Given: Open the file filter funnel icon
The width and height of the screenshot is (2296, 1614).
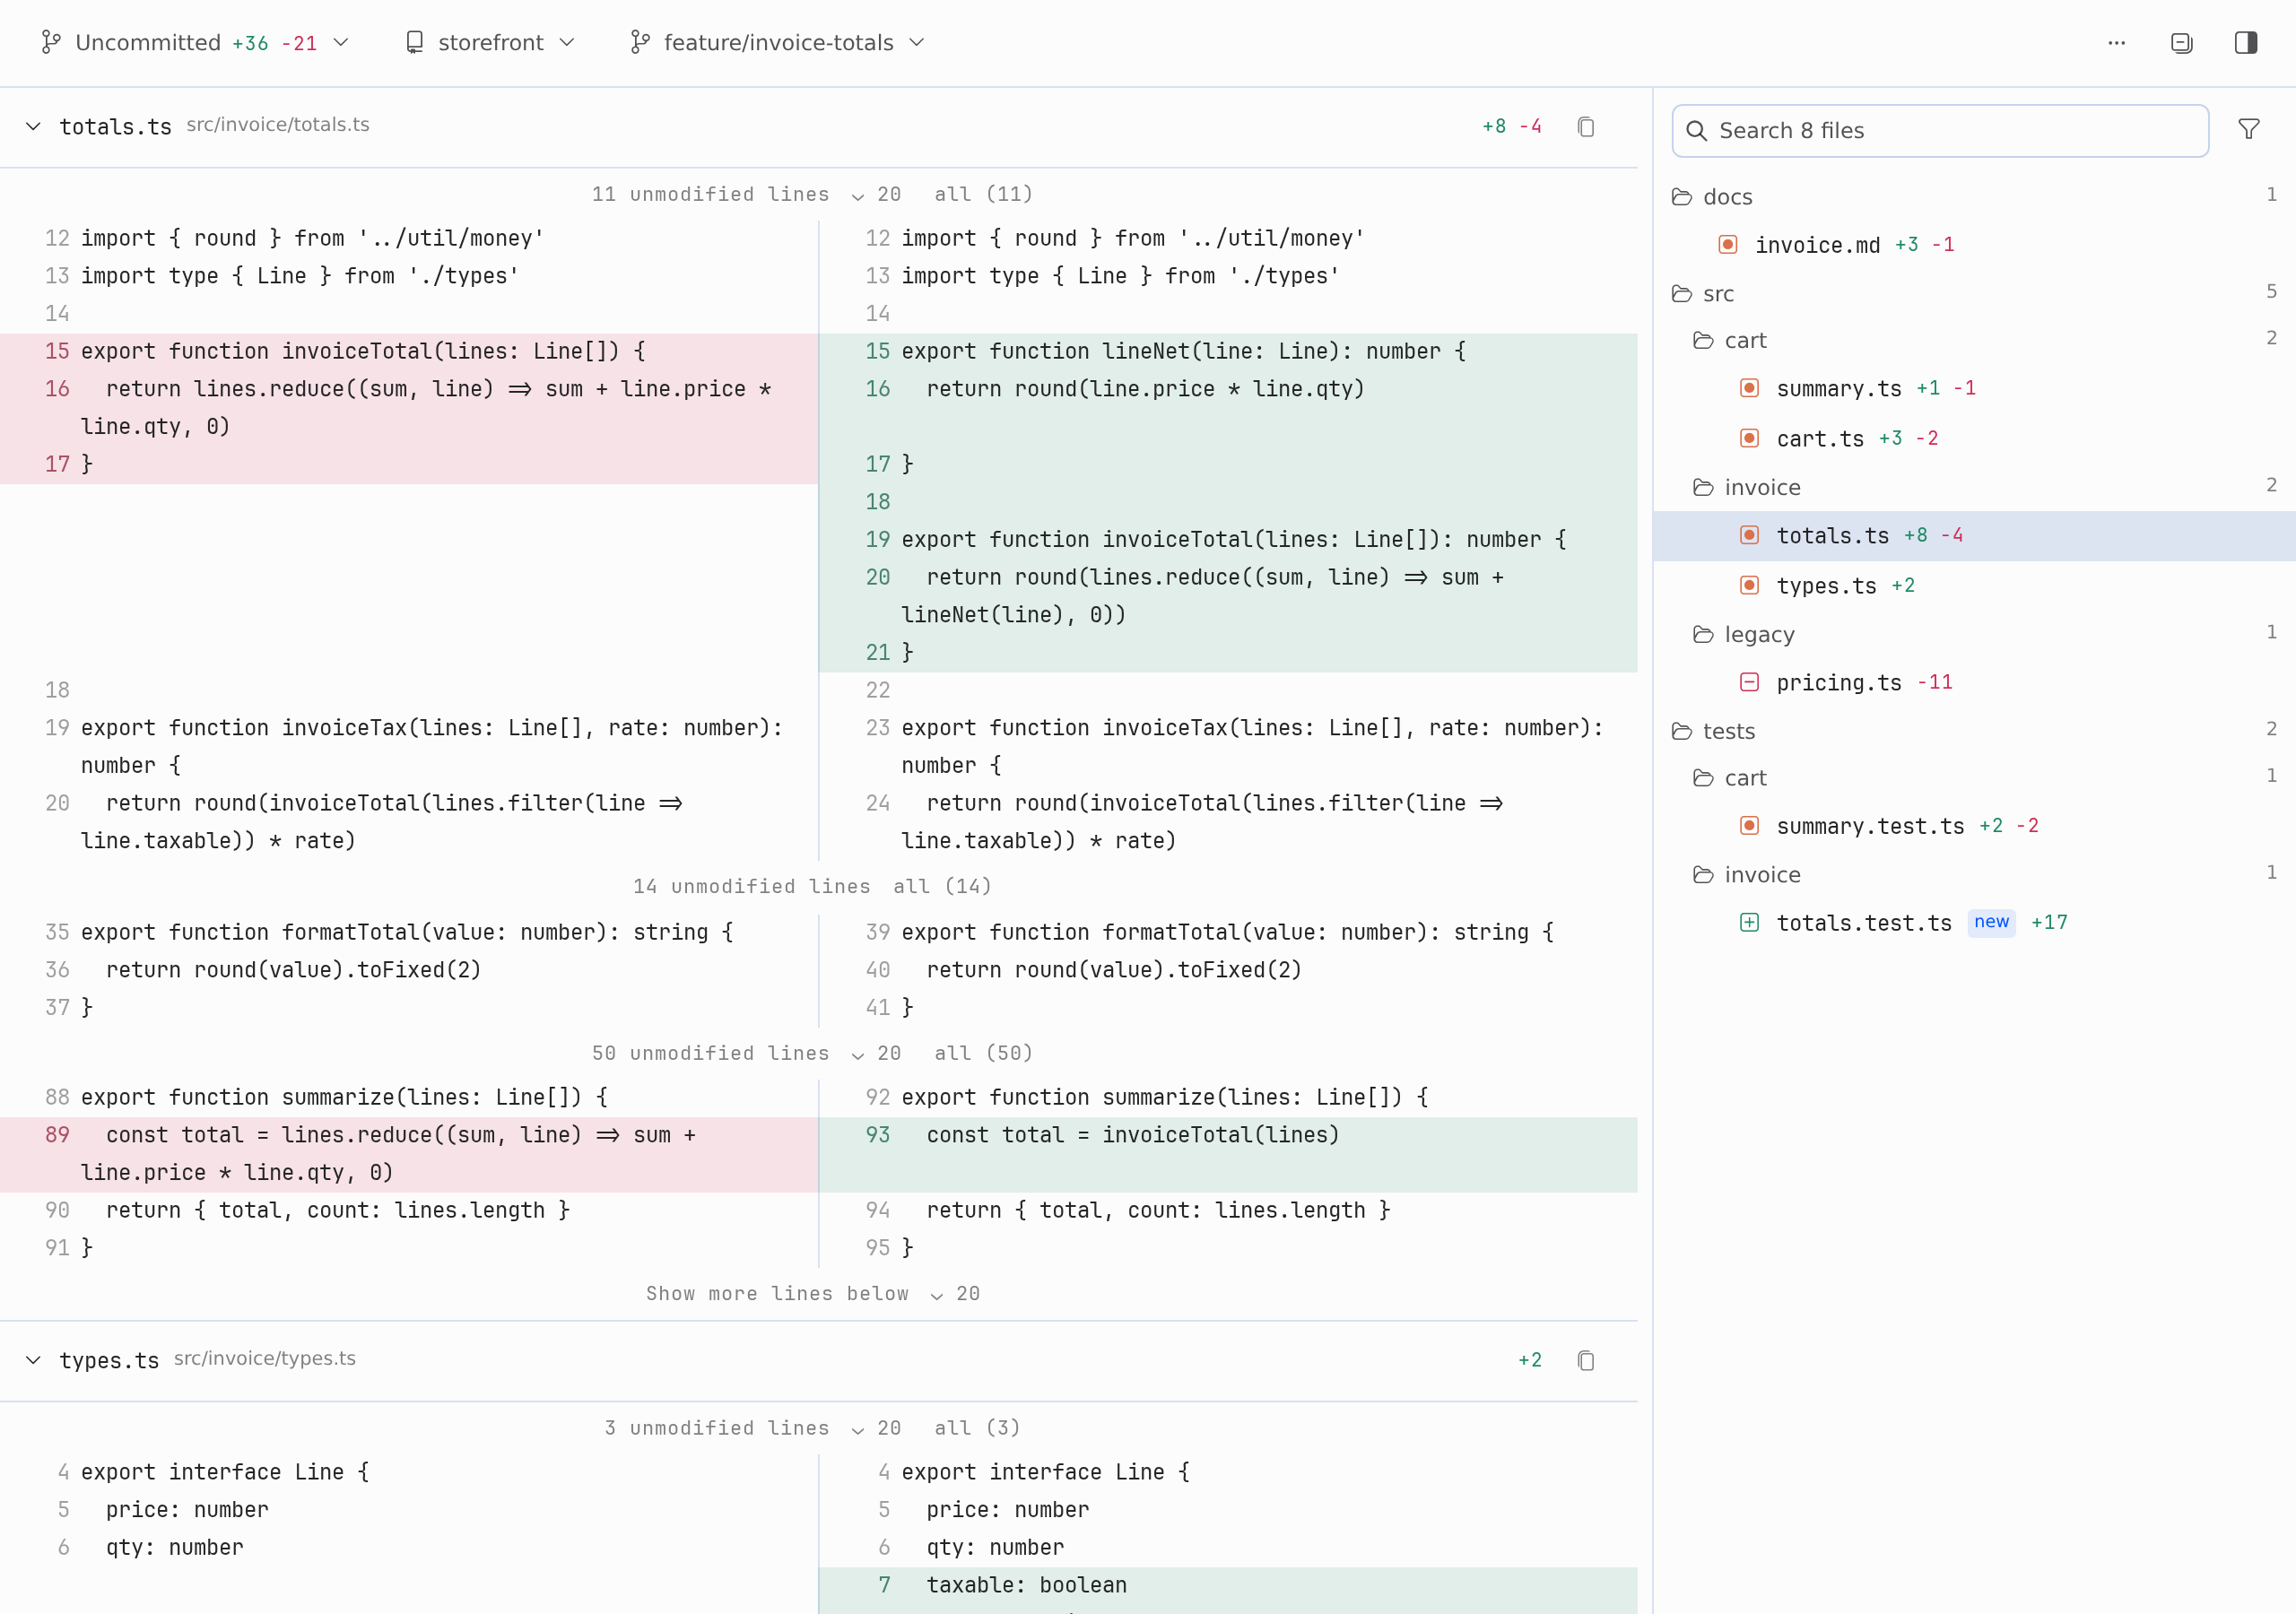Looking at the screenshot, I should tap(2249, 130).
